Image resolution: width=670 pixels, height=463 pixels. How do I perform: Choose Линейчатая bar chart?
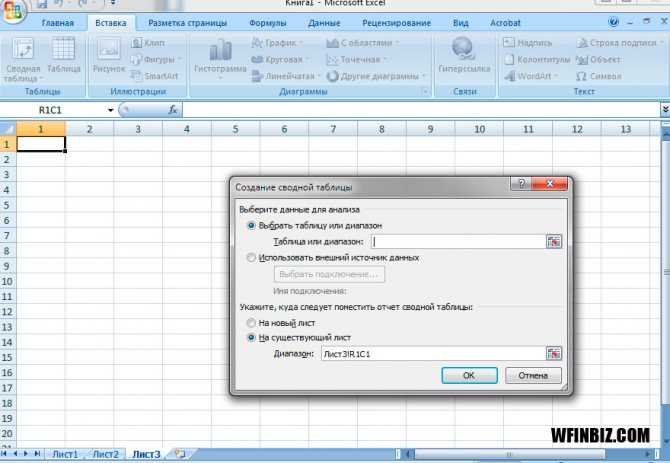click(285, 76)
